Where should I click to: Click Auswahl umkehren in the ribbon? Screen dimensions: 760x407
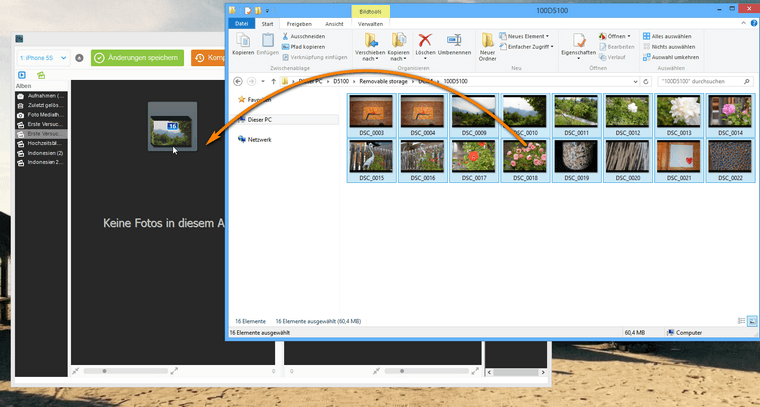pyautogui.click(x=671, y=57)
